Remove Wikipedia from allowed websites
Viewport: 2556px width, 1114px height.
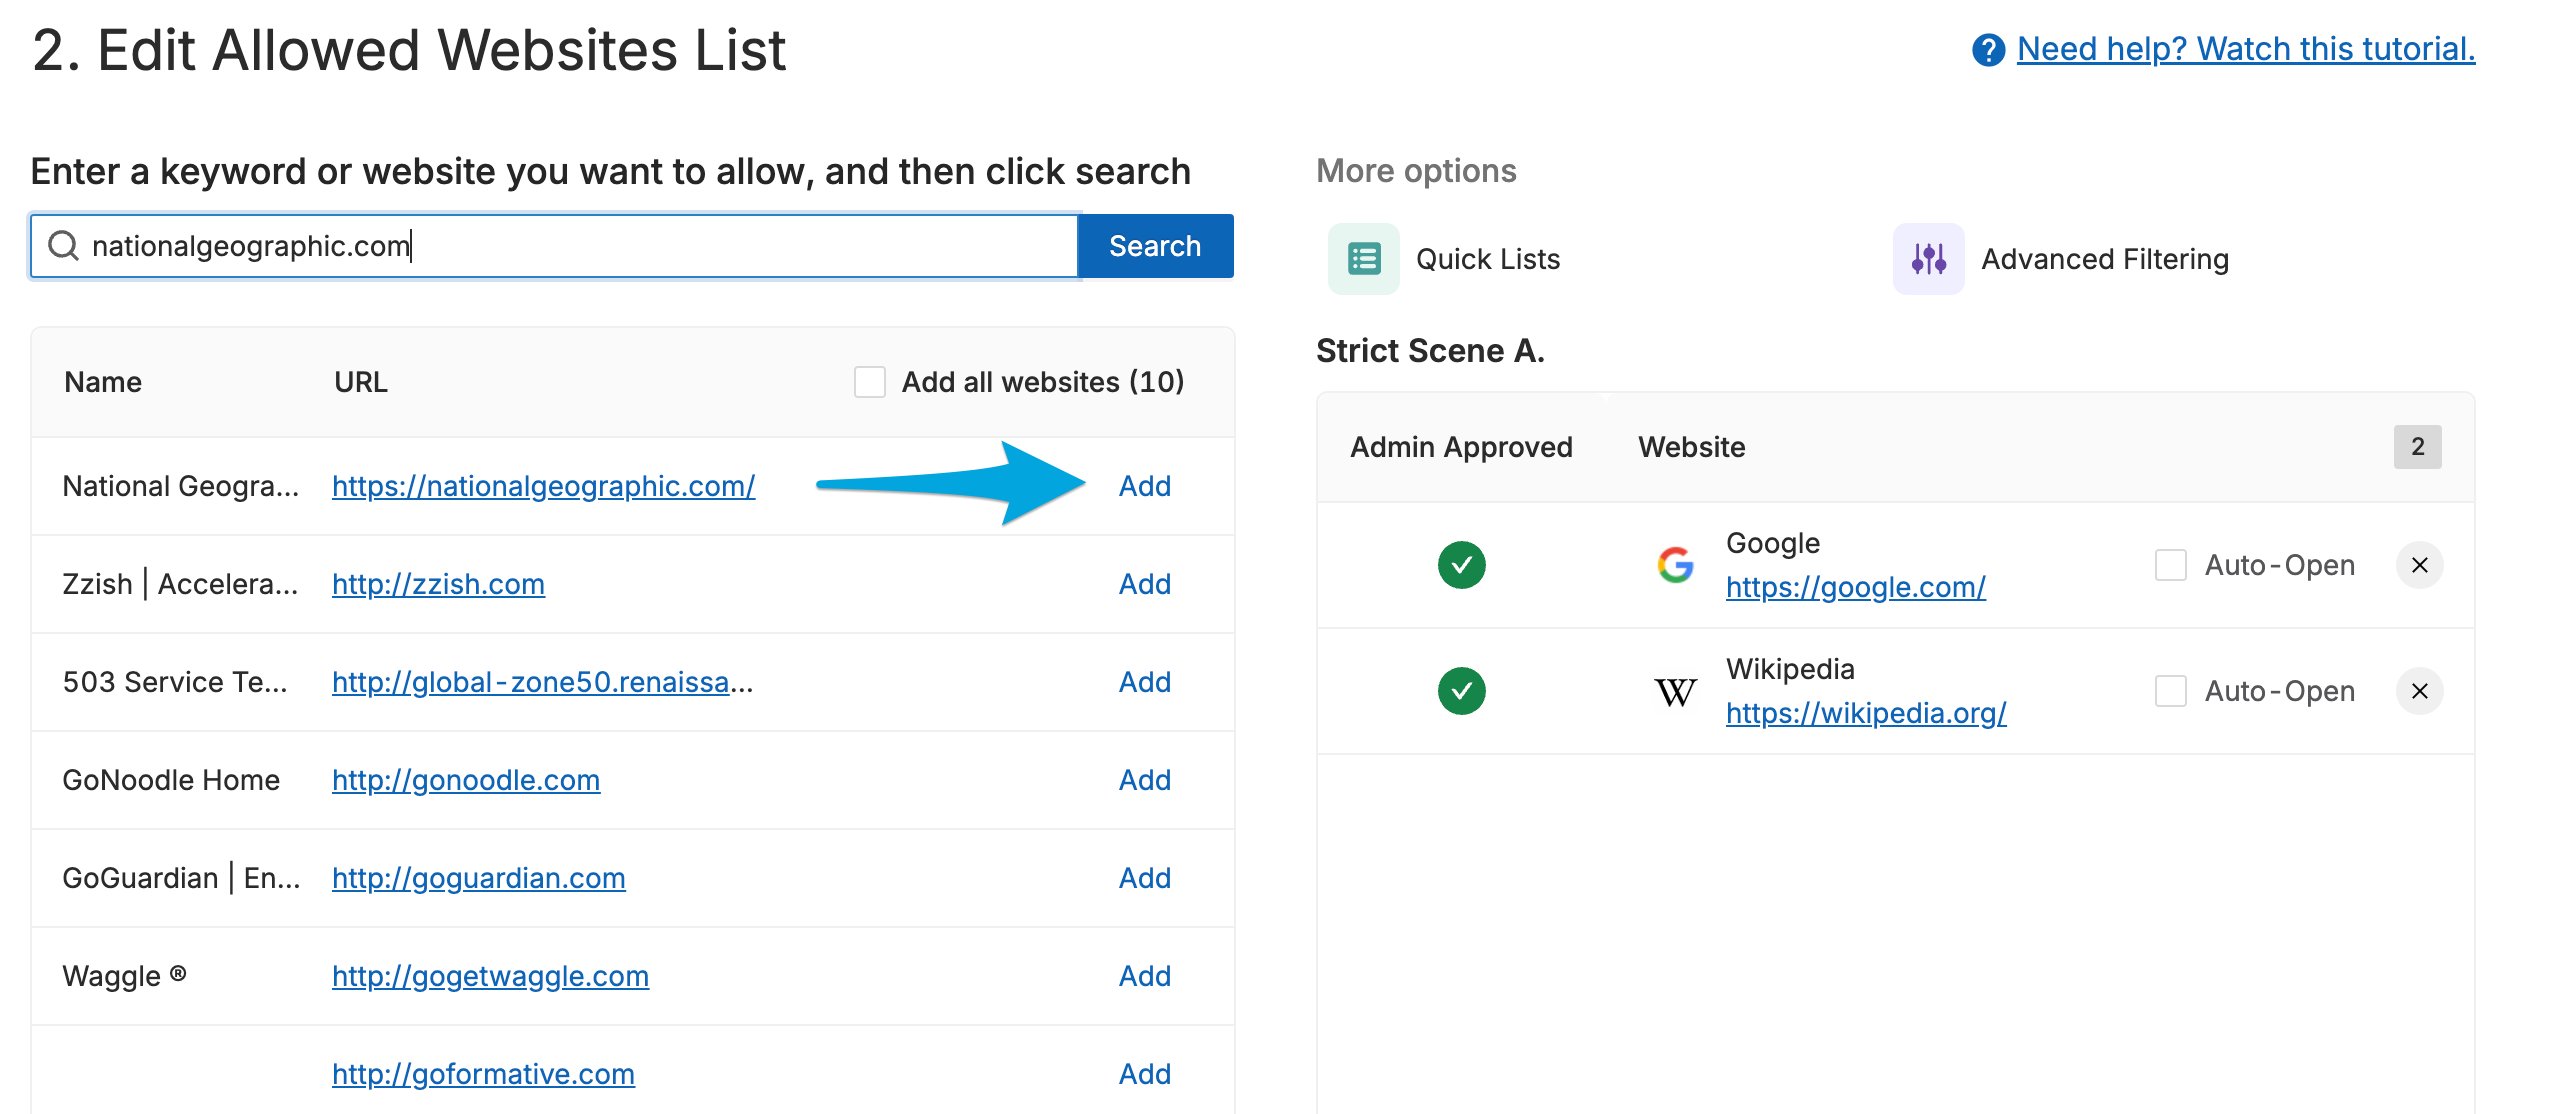coord(2419,691)
